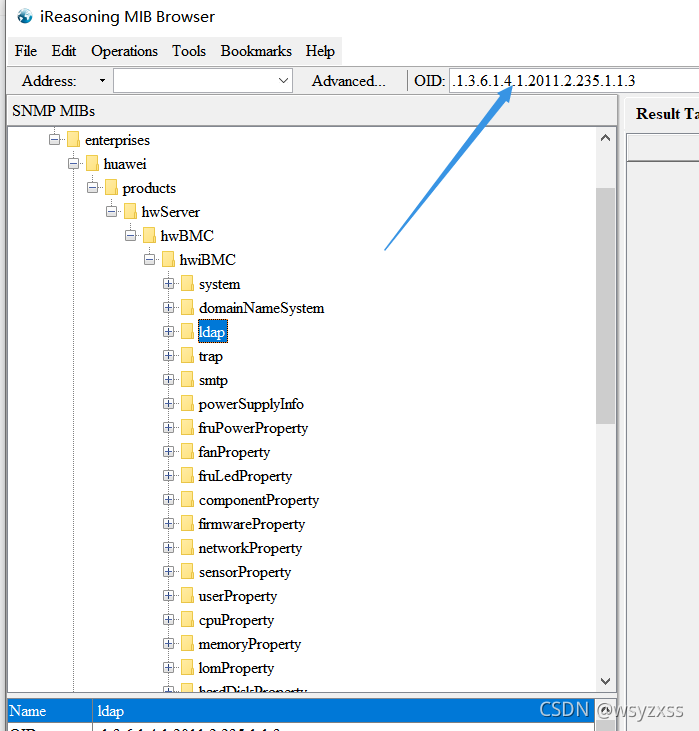Viewport: 699px width, 731px height.
Task: Expand the fanProperty node
Action: [168, 451]
